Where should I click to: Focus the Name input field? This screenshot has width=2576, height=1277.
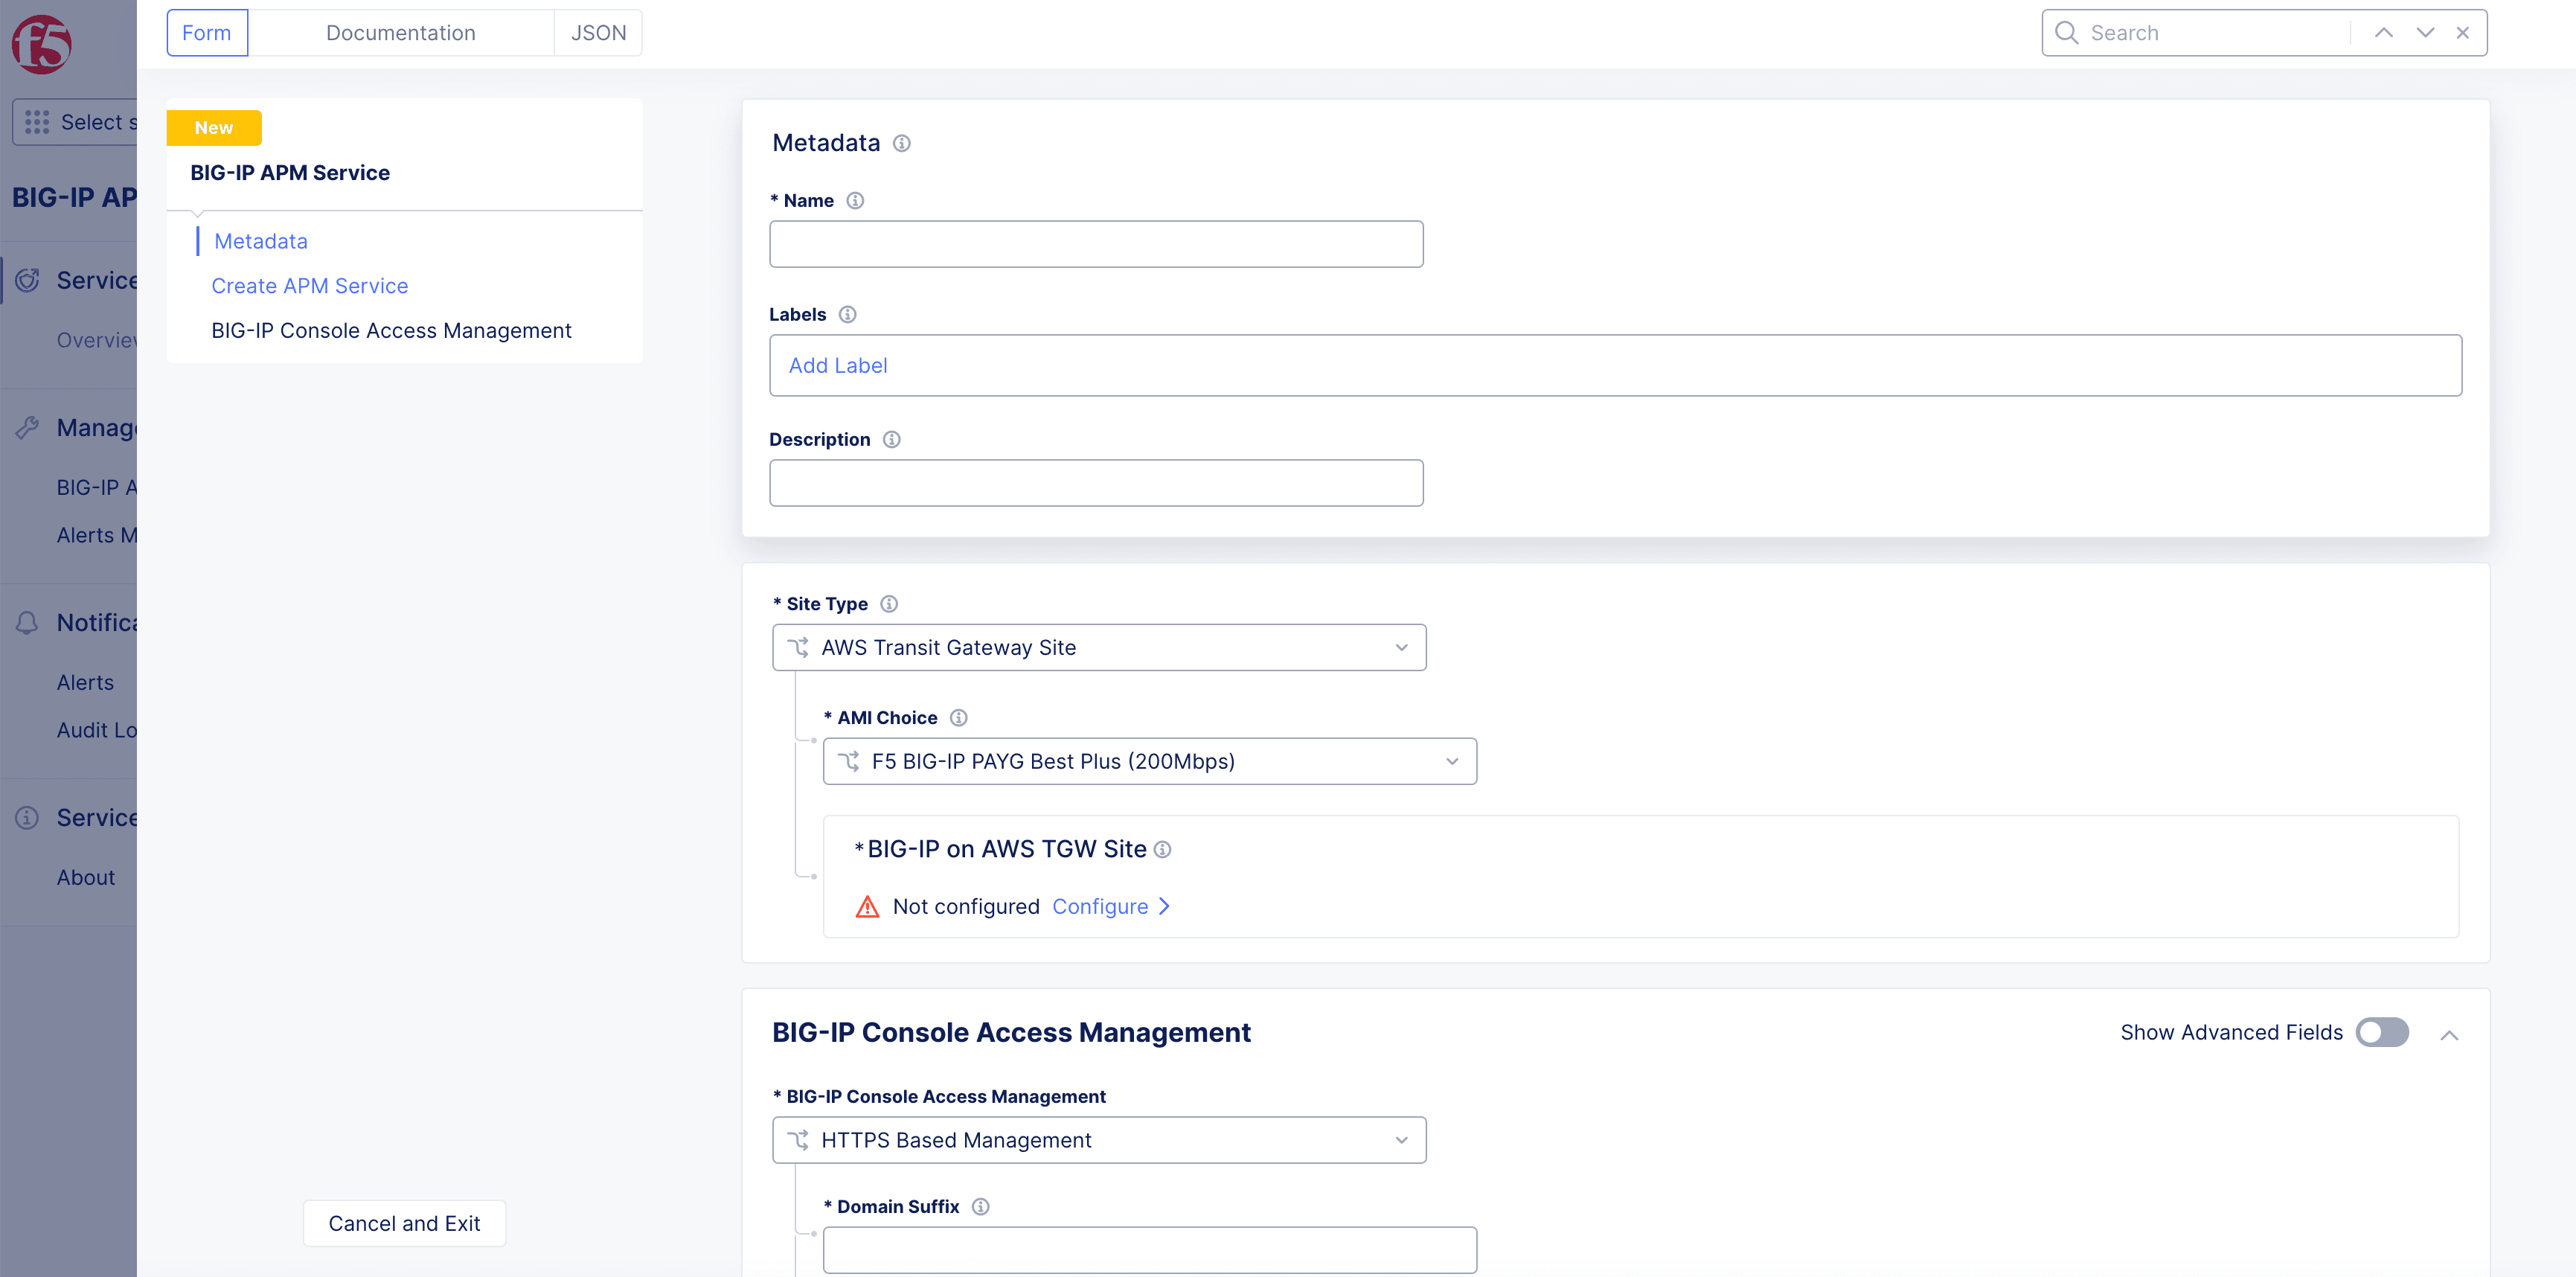(x=1096, y=244)
